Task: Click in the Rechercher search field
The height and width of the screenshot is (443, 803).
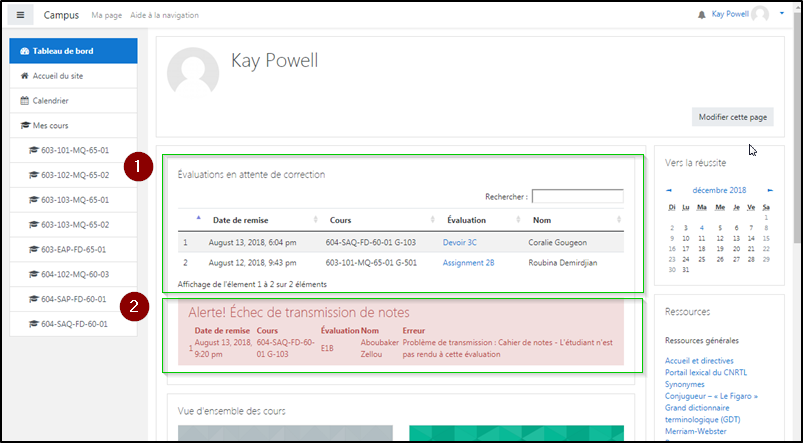Action: 577,197
